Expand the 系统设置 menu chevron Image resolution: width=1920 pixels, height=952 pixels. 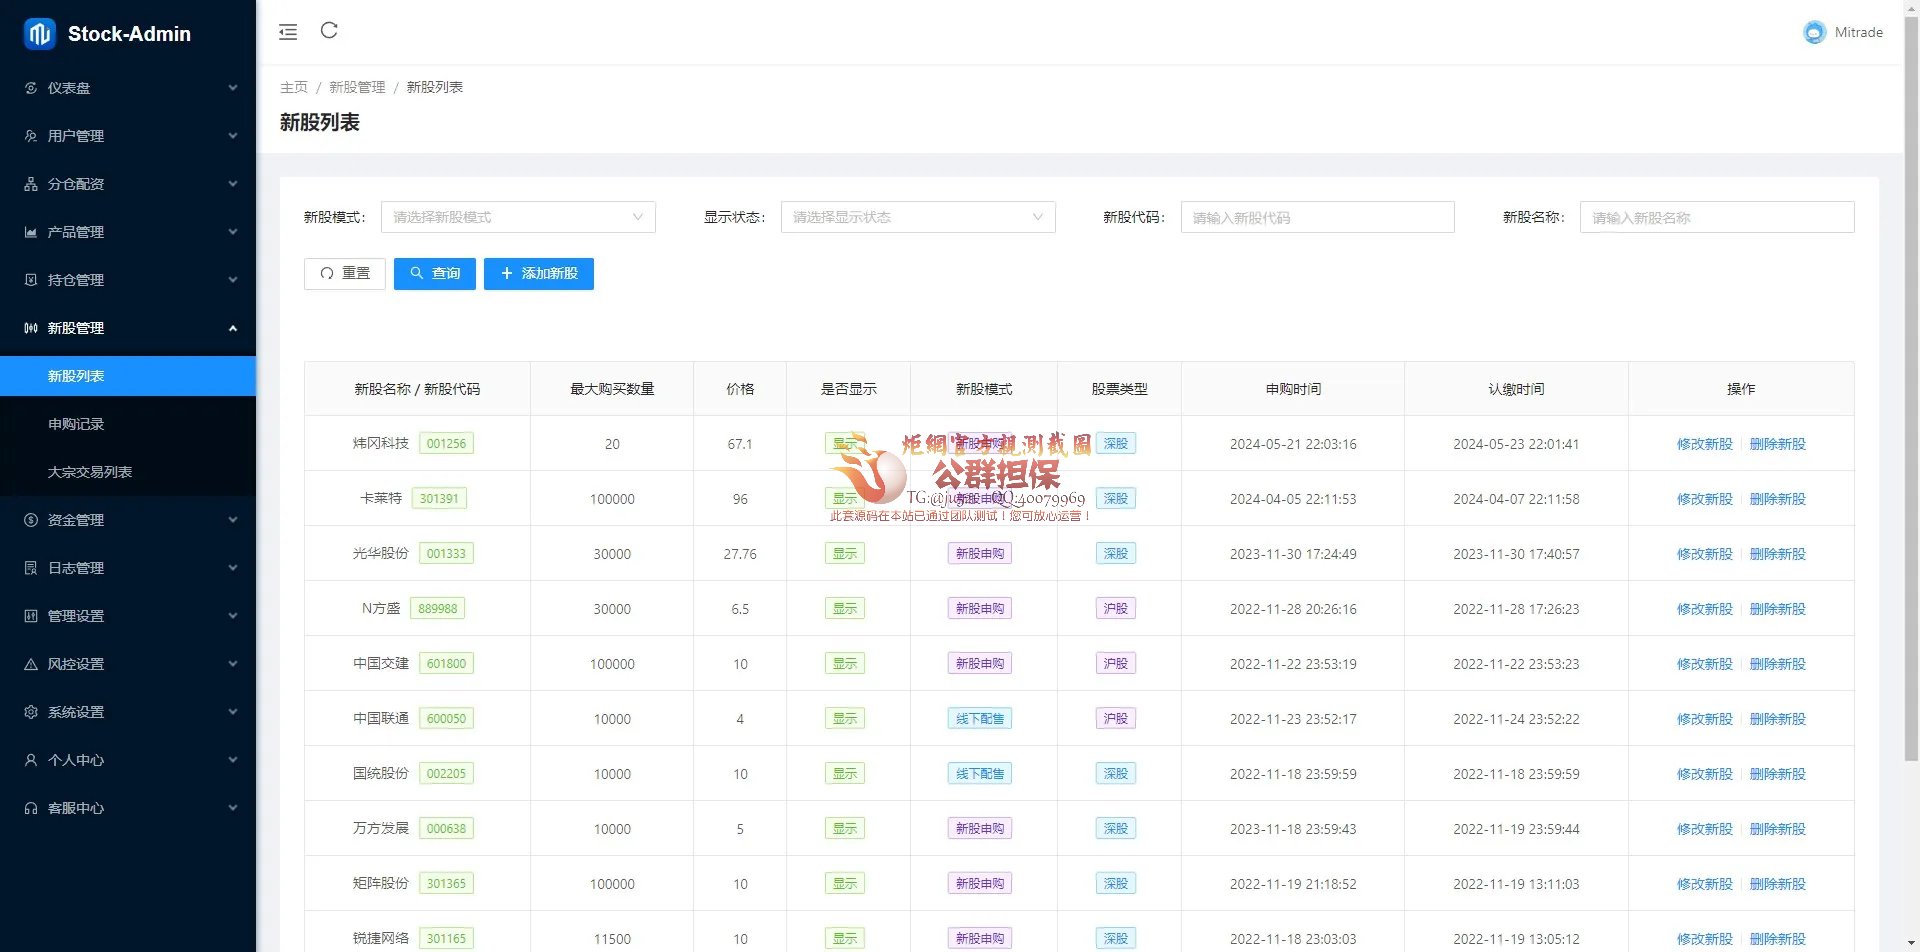[233, 712]
